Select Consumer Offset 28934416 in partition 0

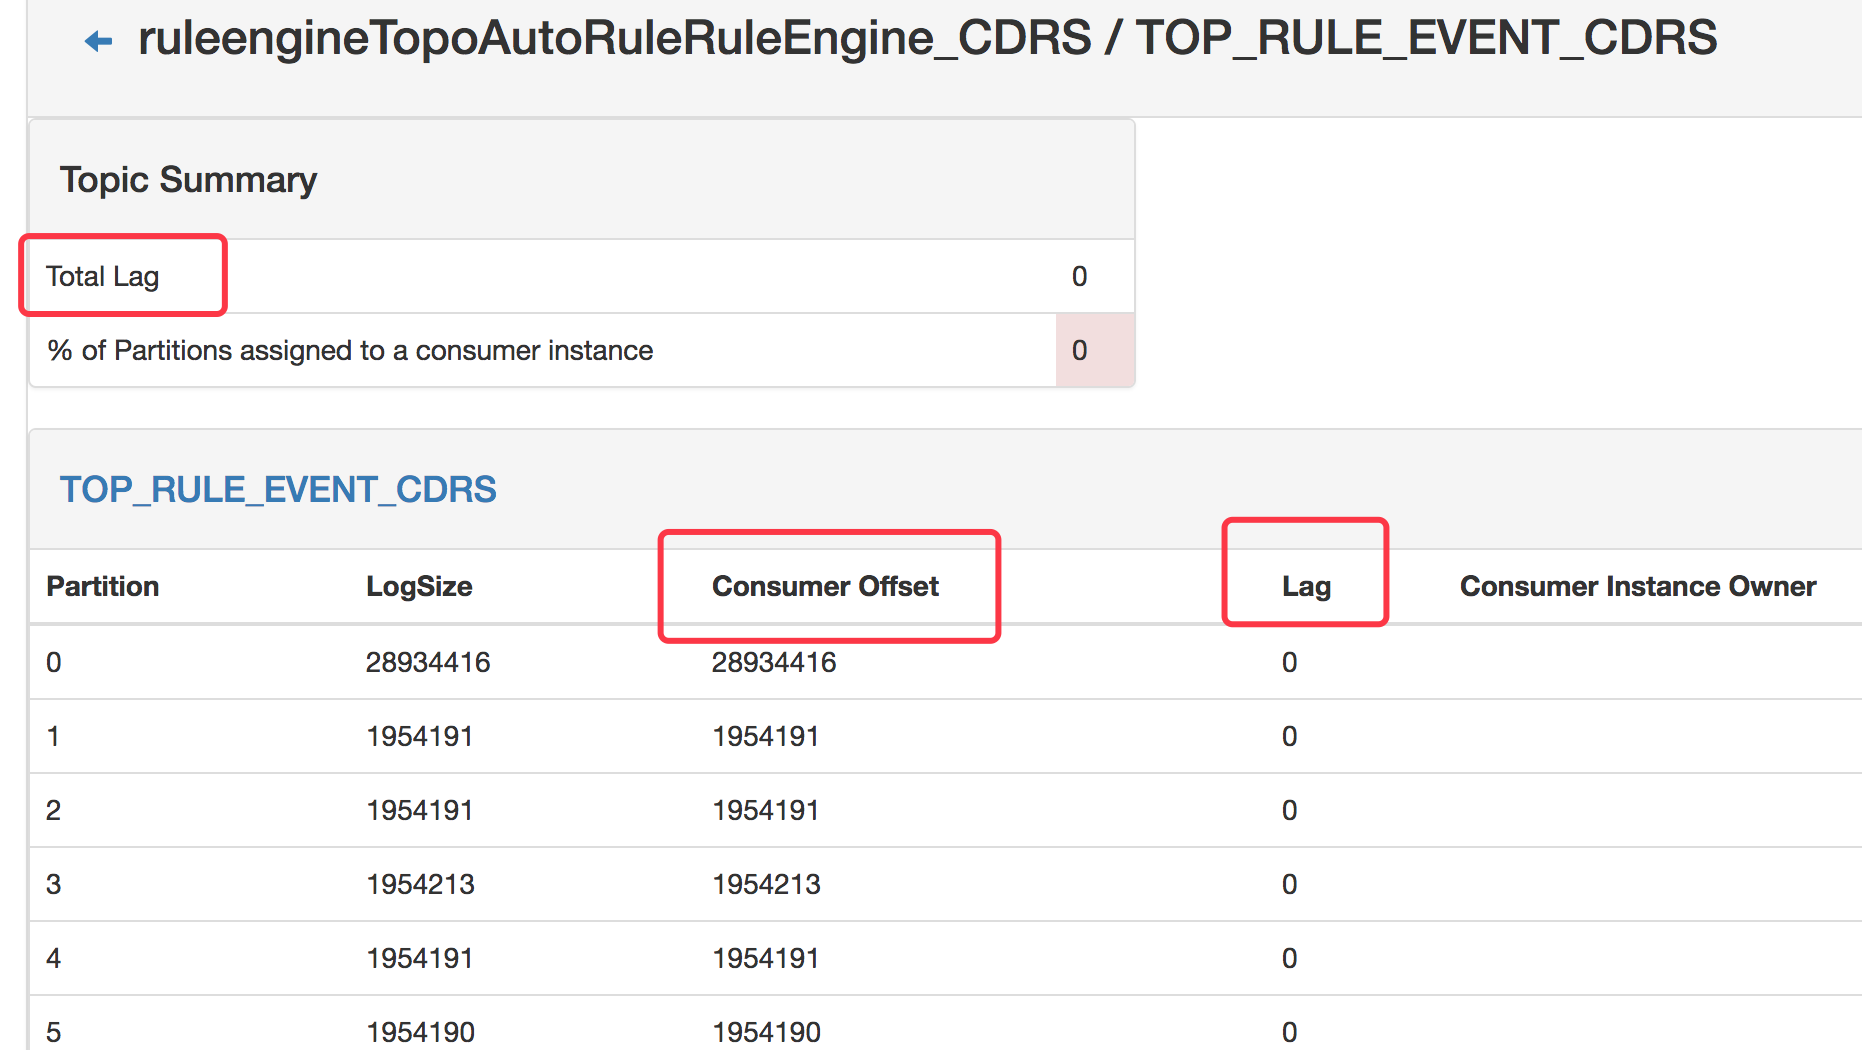(x=774, y=662)
